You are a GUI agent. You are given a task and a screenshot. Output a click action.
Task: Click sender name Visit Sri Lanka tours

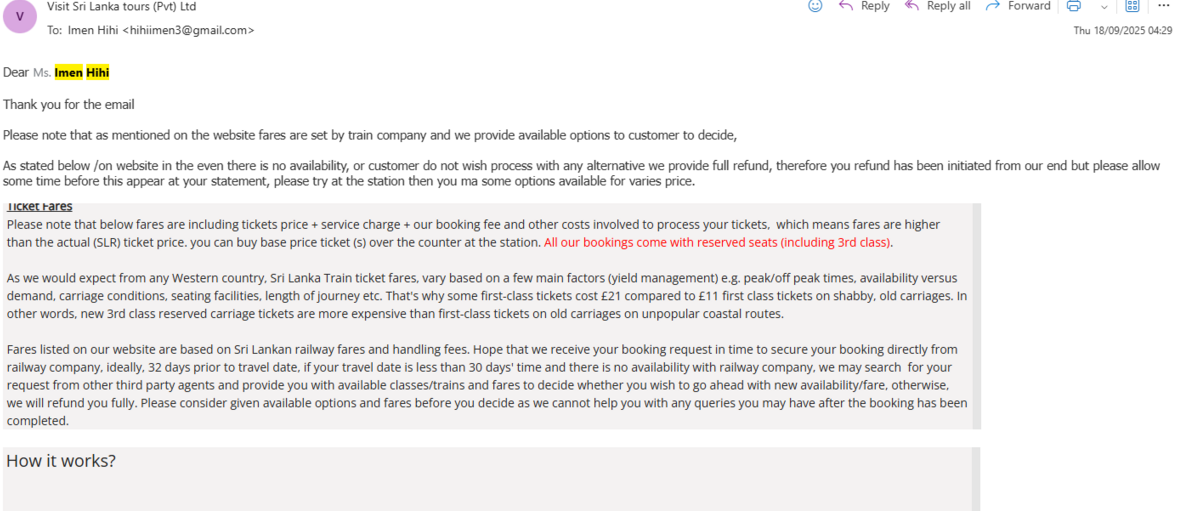coord(121,6)
